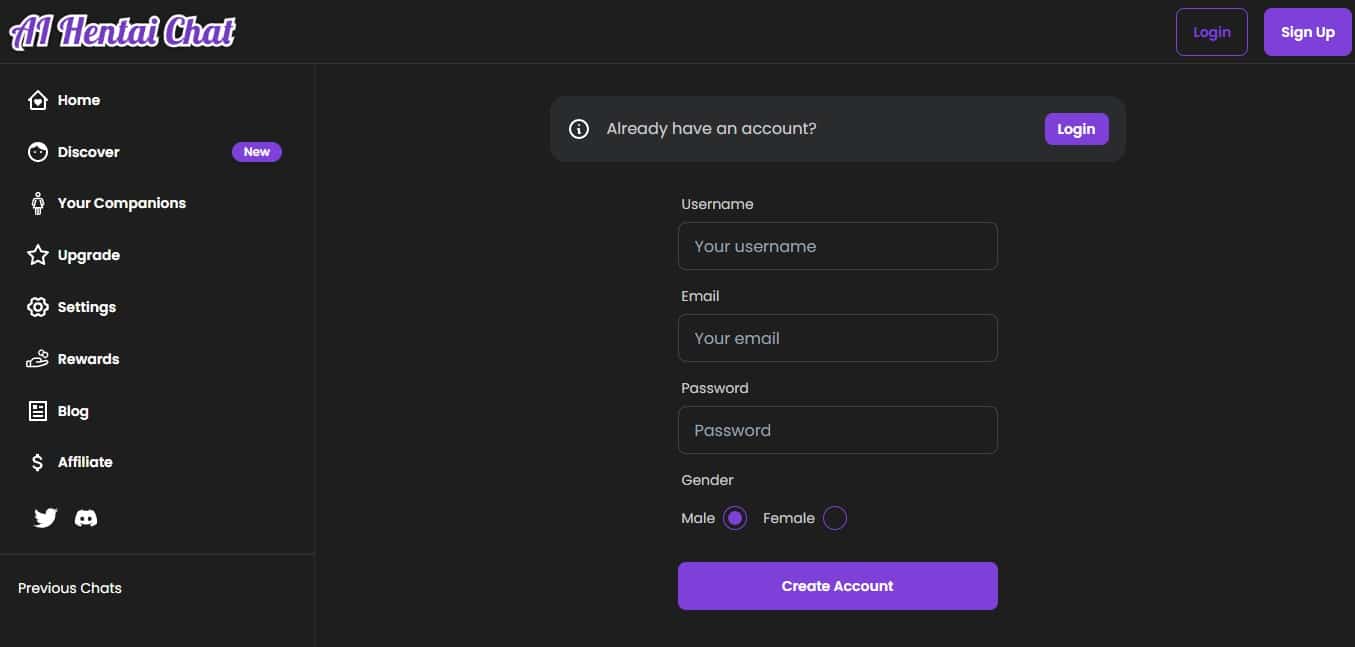Click Login in account banner

point(1077,129)
